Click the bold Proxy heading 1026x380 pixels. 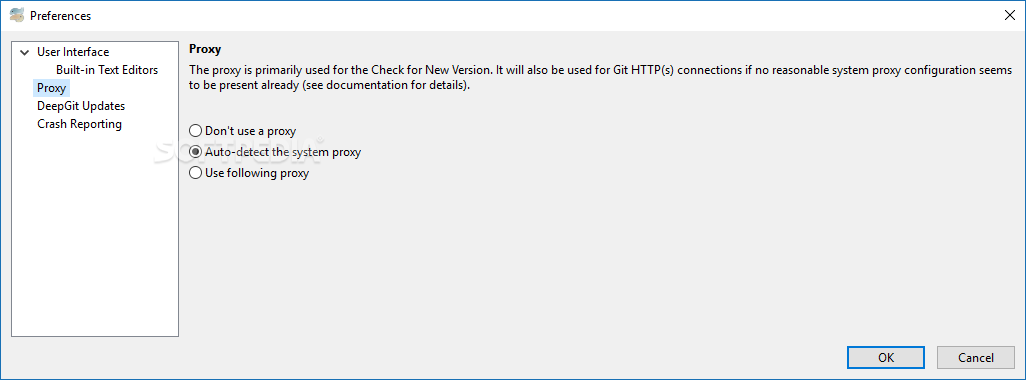coord(205,49)
